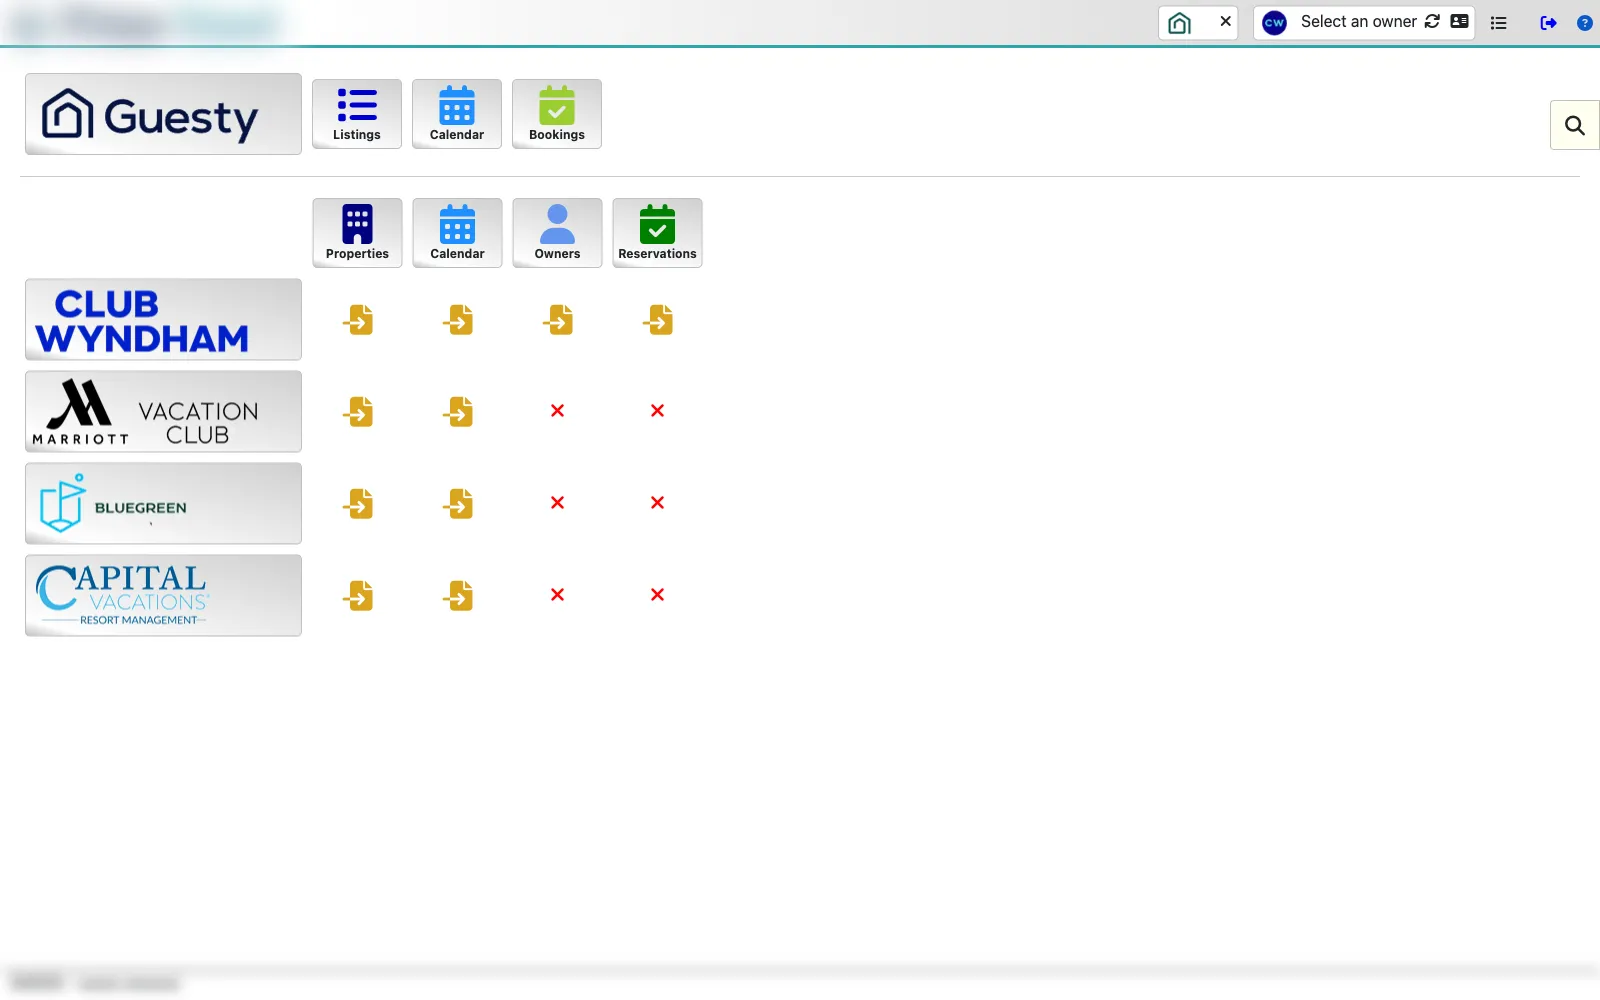Select the Capital Vacations logo tile
The width and height of the screenshot is (1600, 1000).
pos(163,595)
